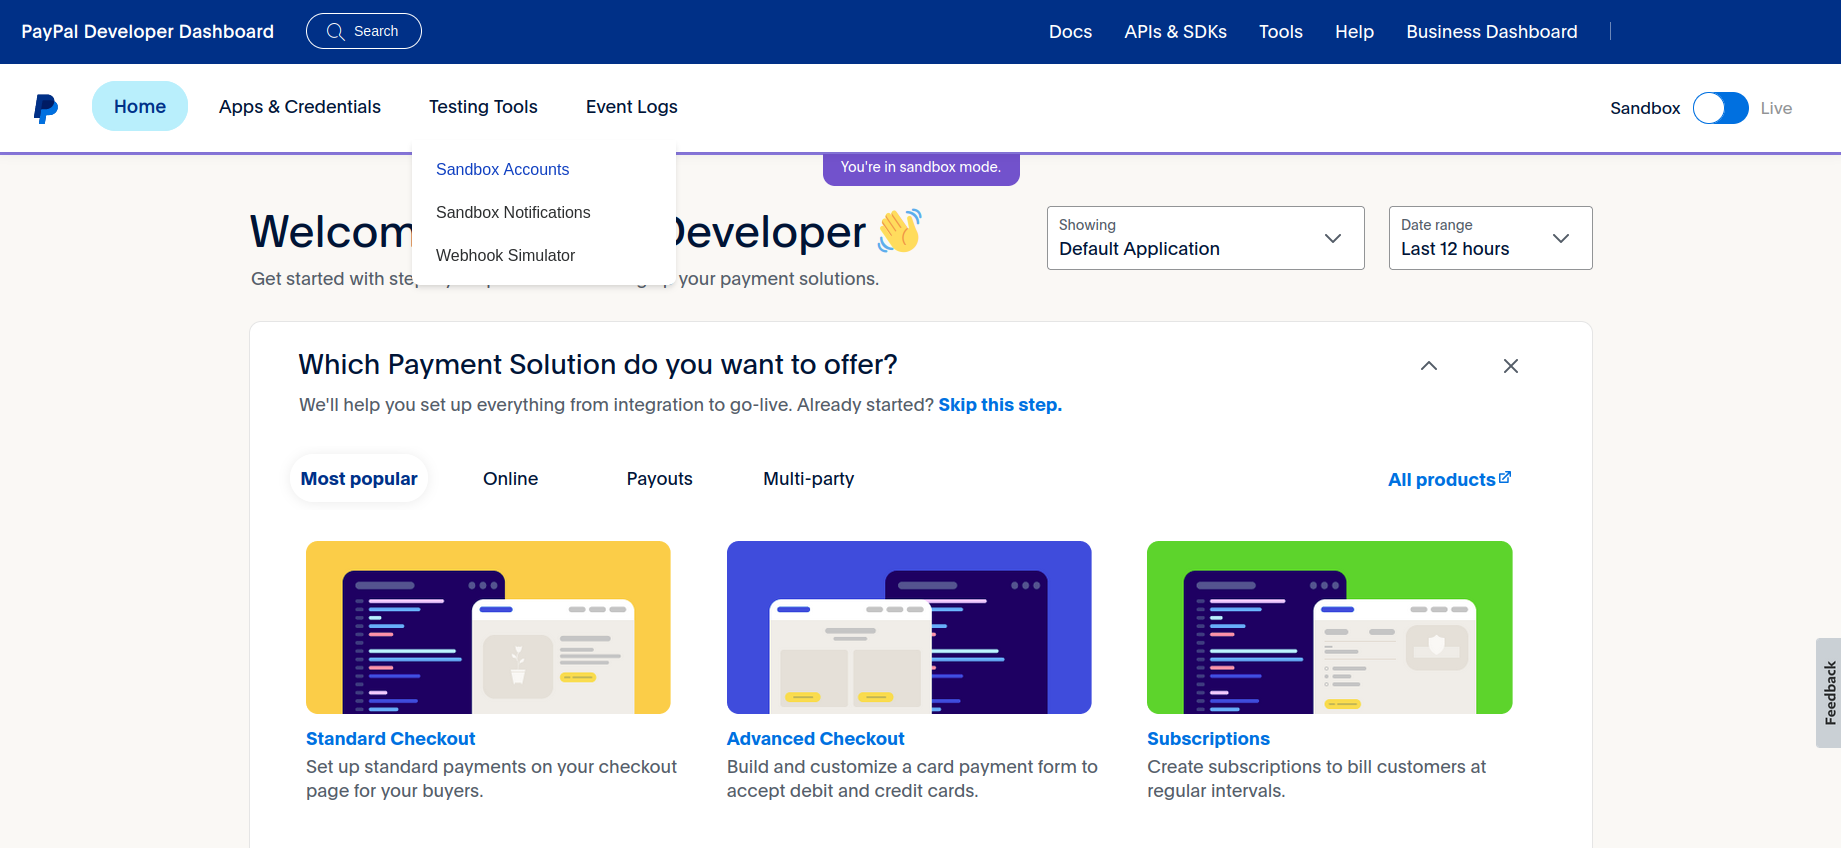Click the search magnifier icon

335,32
